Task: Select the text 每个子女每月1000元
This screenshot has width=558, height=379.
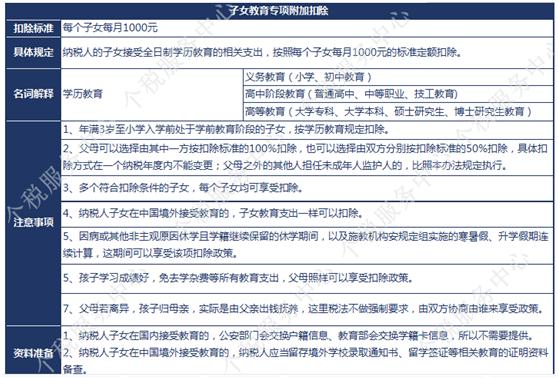Action: pos(110,28)
